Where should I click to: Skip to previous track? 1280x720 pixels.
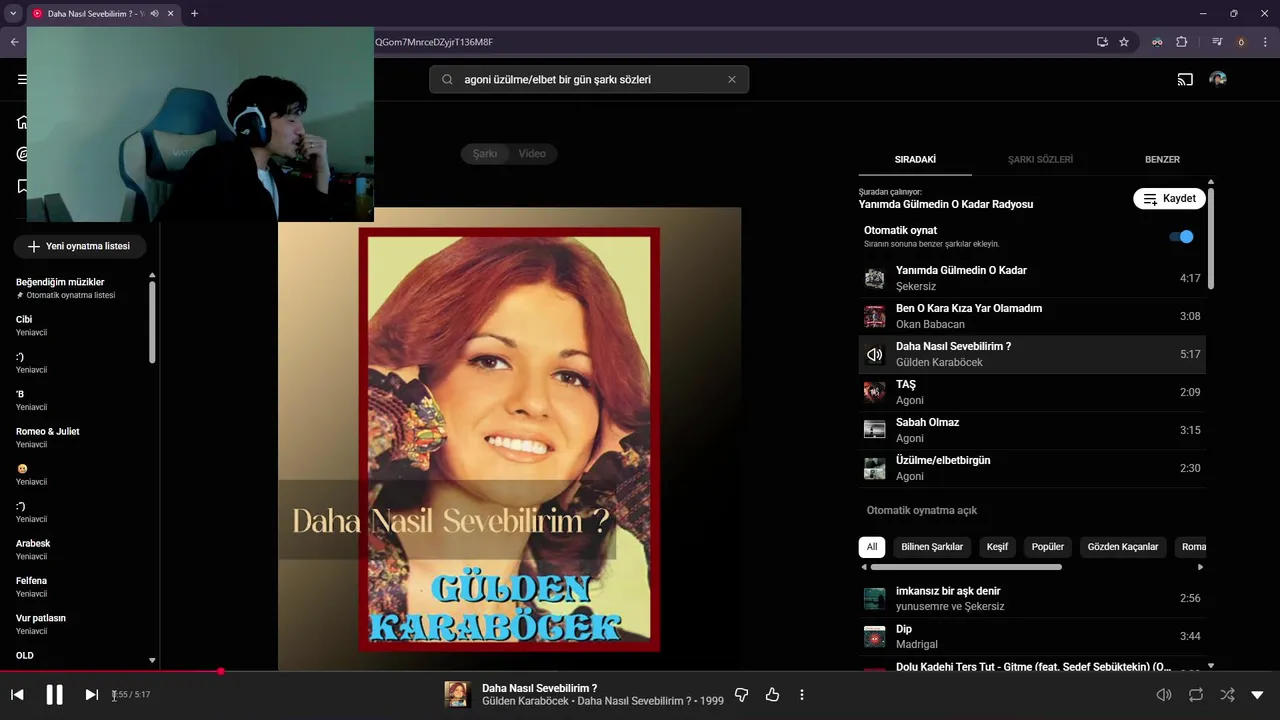17,694
